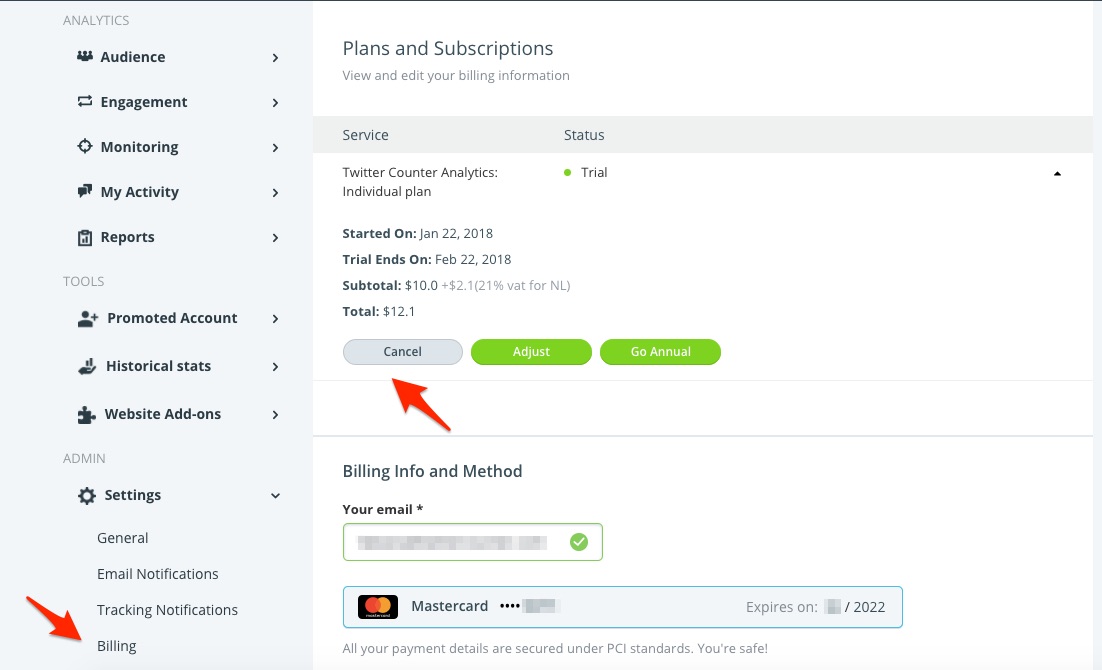Click the 'Trial Ends On: Feb 22, 2018' line
This screenshot has height=670, width=1102.
tap(427, 259)
